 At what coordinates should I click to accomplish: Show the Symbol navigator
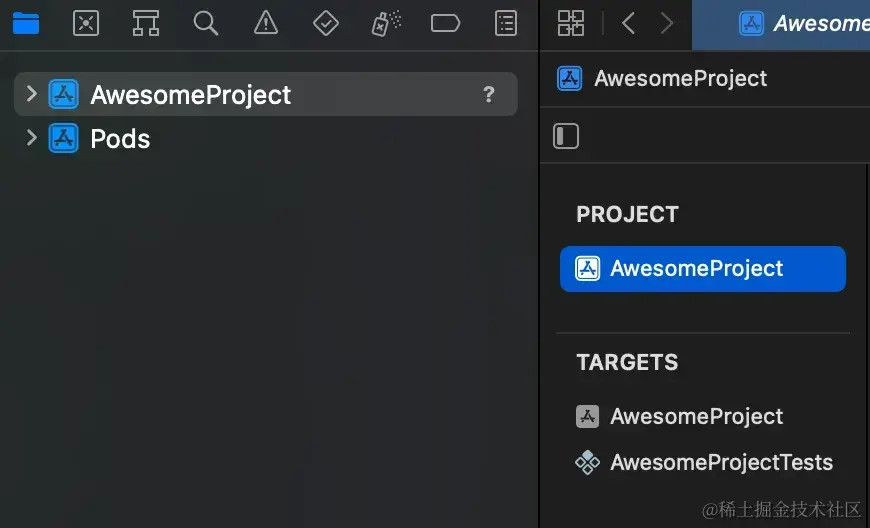click(146, 23)
